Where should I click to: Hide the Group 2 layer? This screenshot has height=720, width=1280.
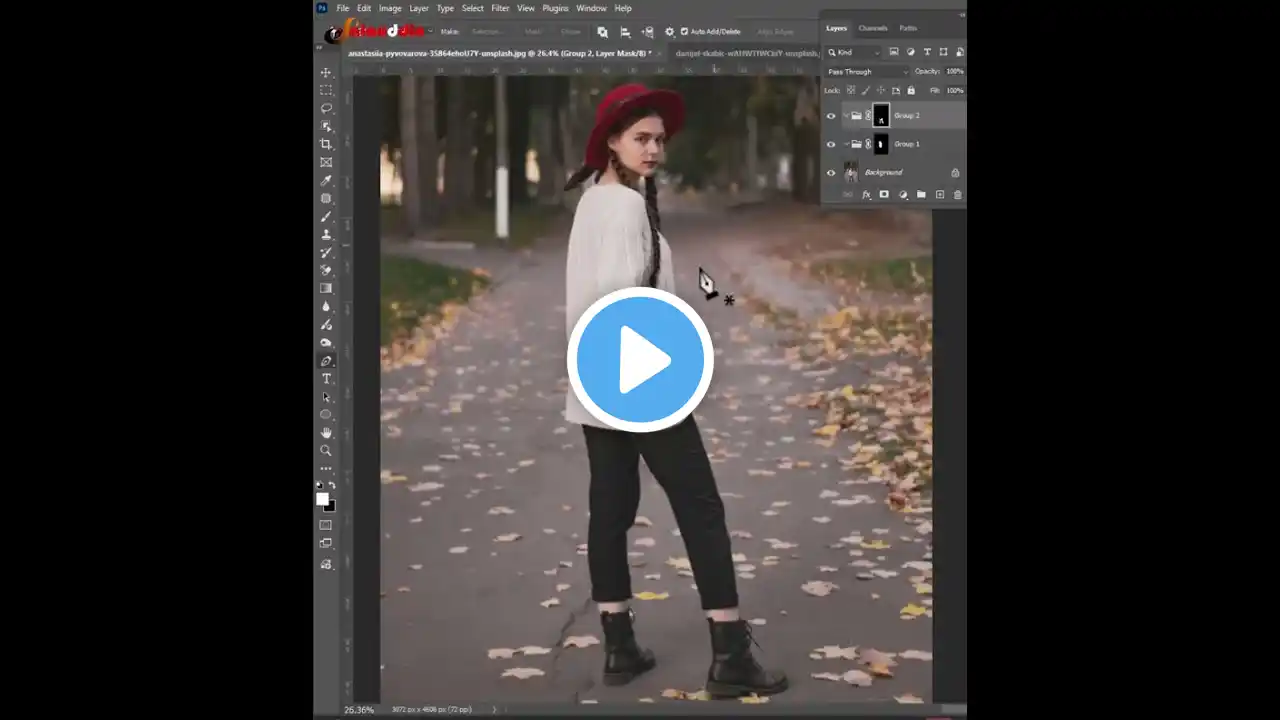point(830,116)
